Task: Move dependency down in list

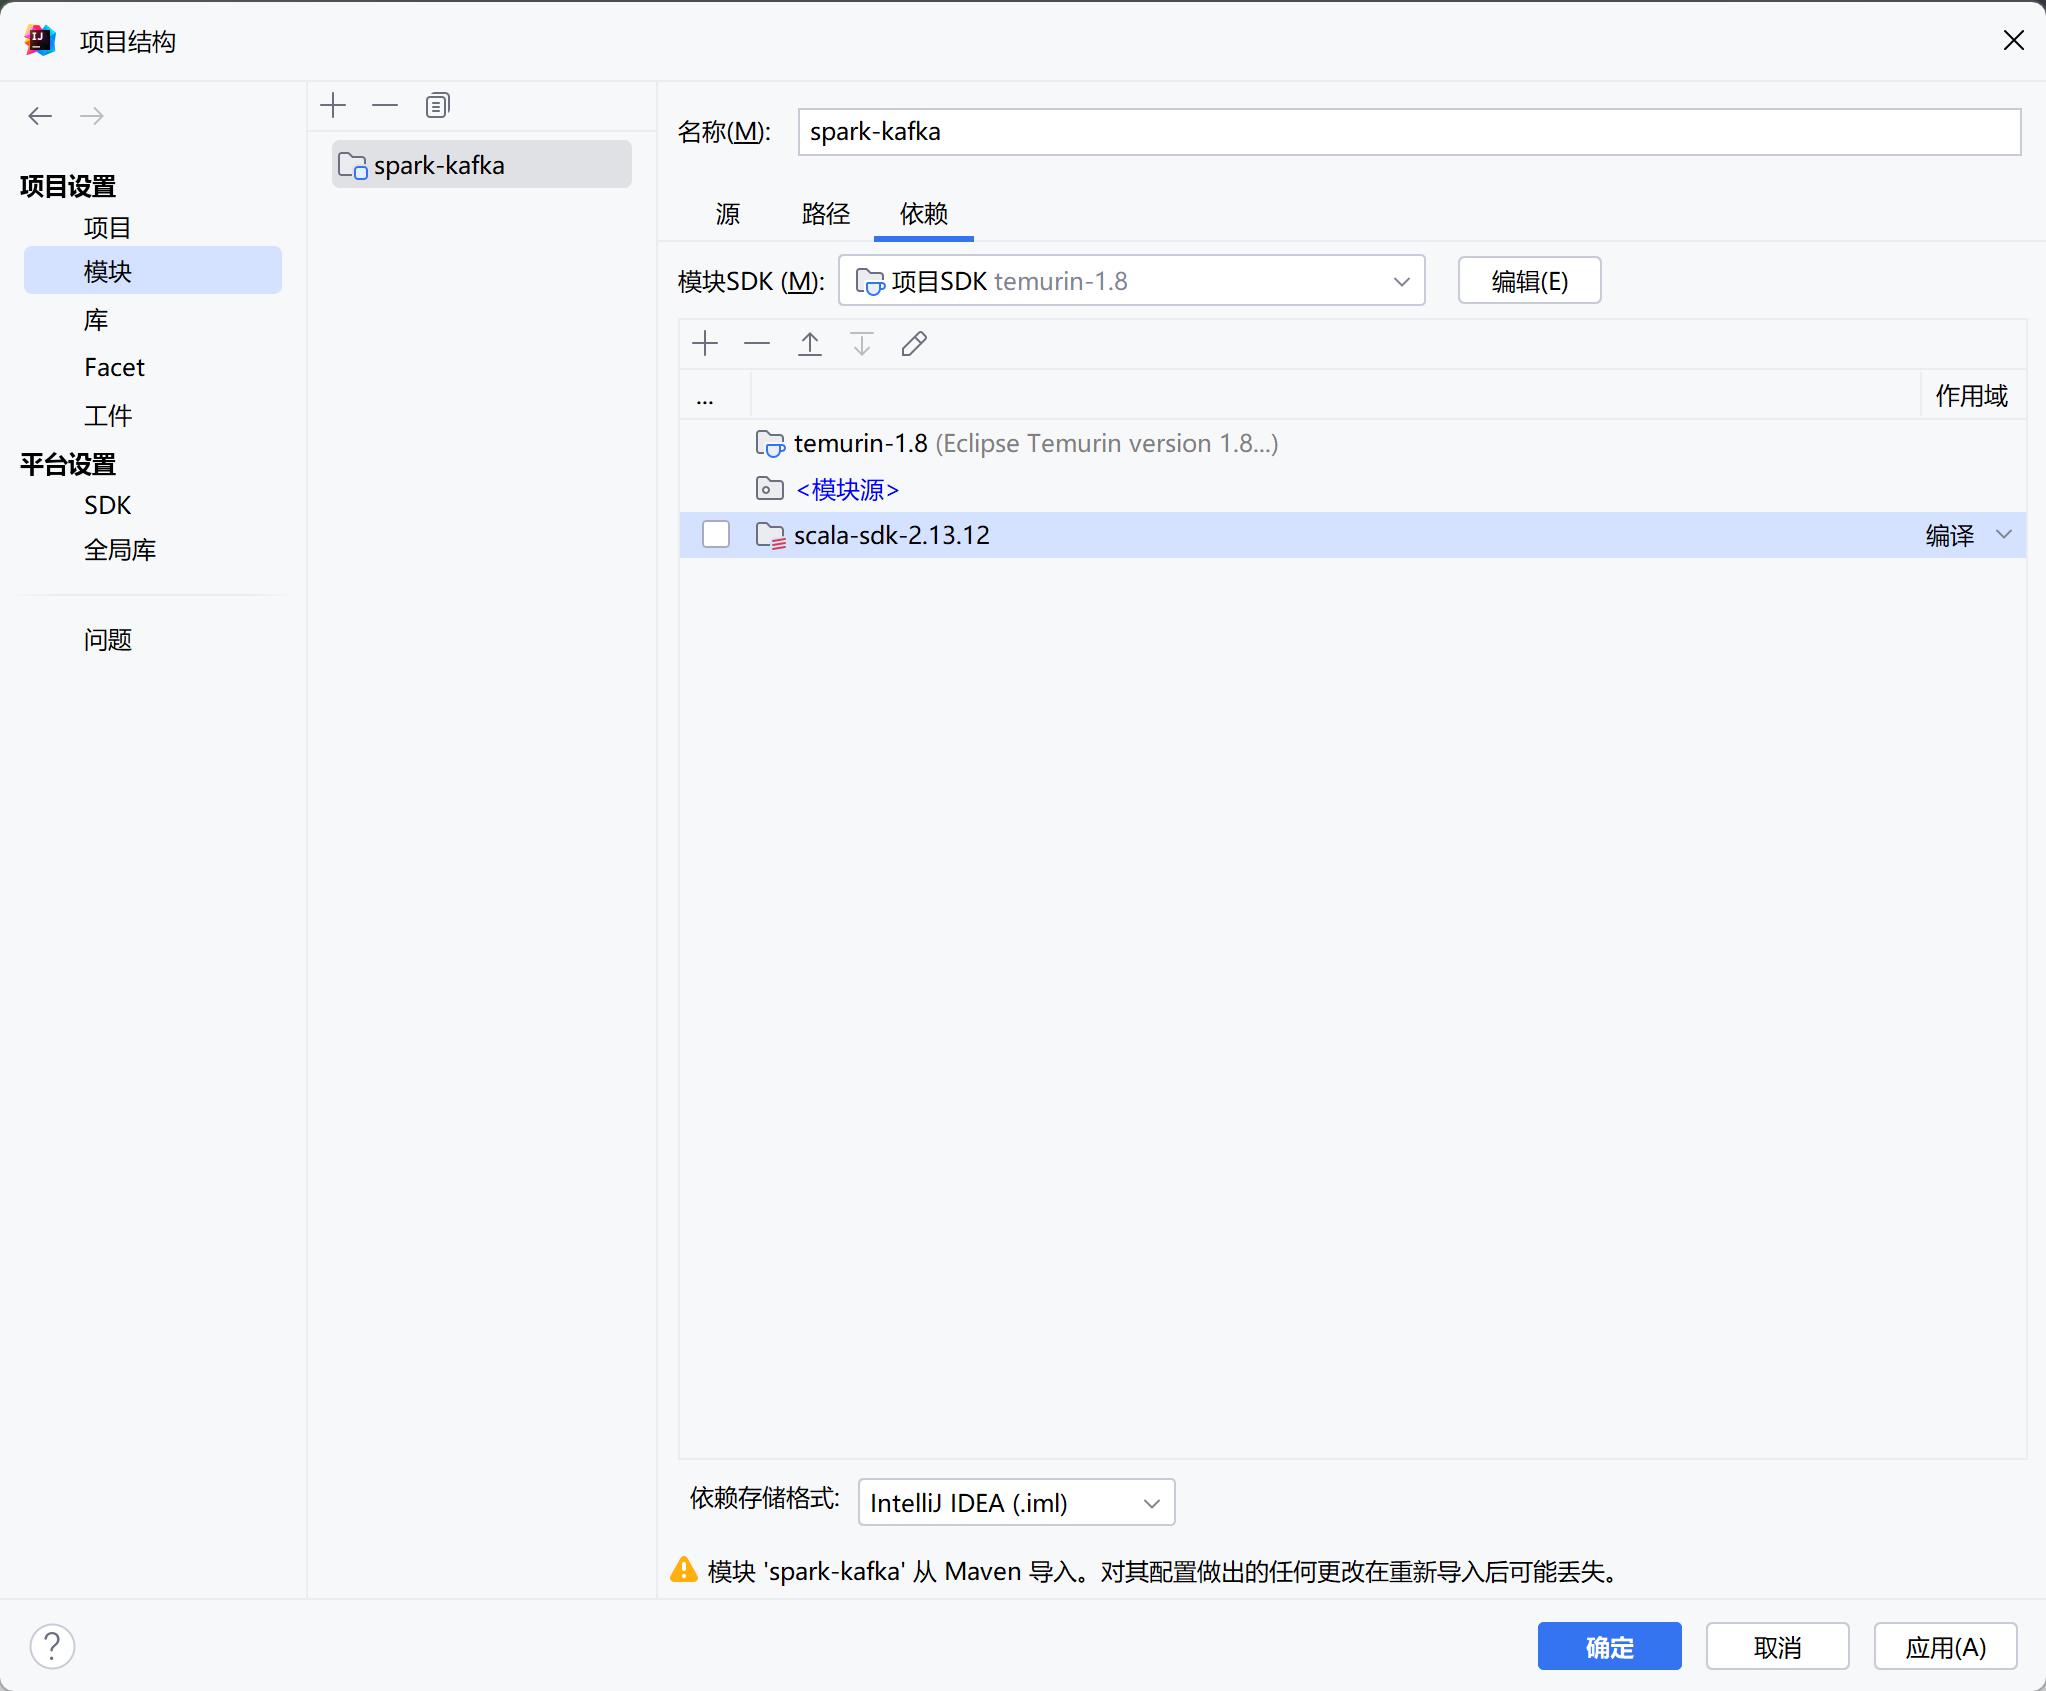Action: coord(862,344)
